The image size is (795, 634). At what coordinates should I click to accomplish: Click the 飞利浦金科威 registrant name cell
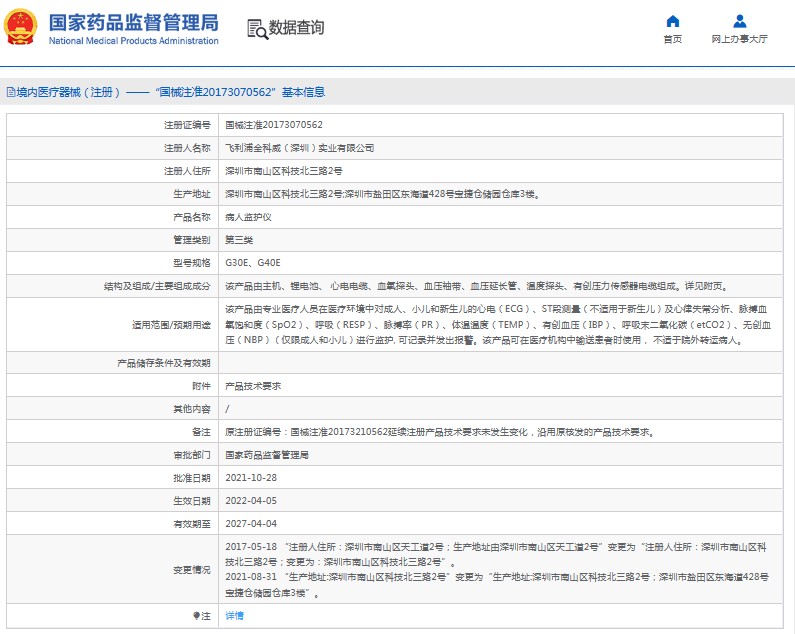pyautogui.click(x=500, y=148)
